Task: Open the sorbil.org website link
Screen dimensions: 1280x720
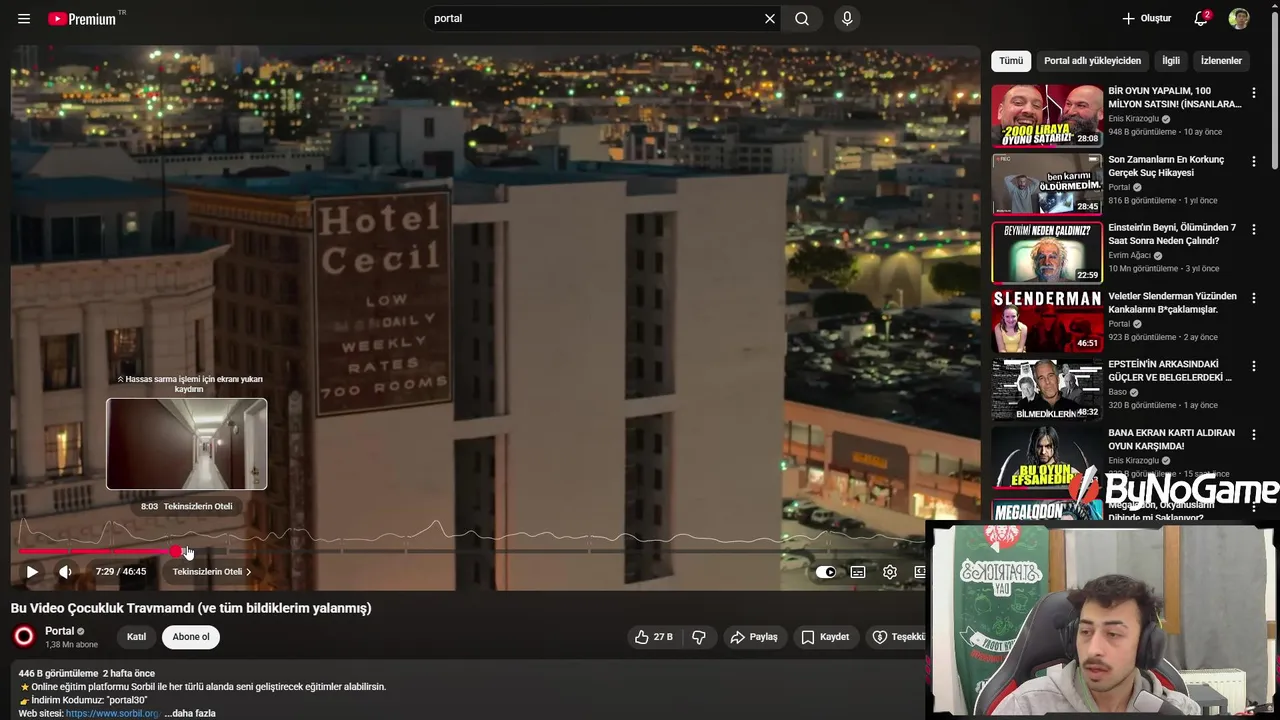Action: pos(112,713)
